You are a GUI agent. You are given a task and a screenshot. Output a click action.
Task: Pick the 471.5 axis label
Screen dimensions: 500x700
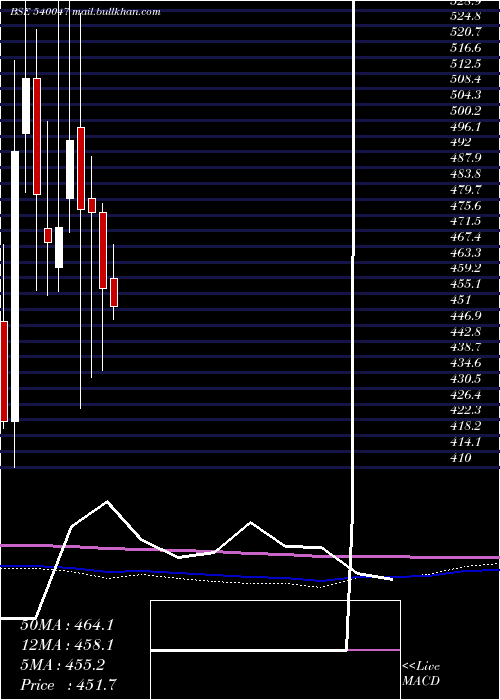466,221
